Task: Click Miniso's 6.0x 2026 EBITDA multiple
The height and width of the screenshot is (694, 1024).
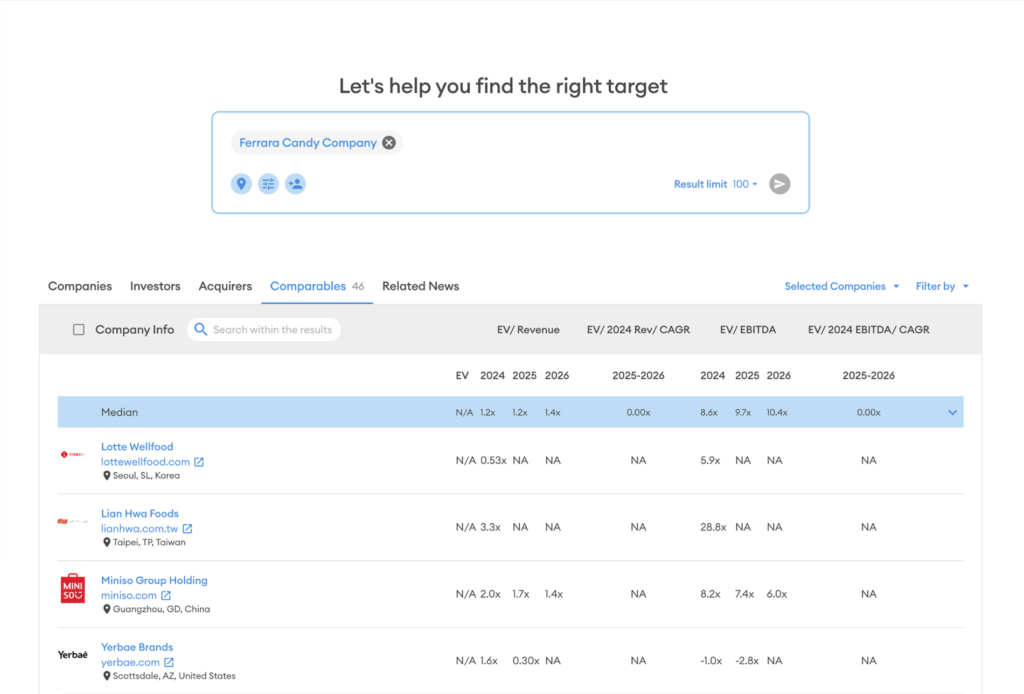Action: coord(776,594)
